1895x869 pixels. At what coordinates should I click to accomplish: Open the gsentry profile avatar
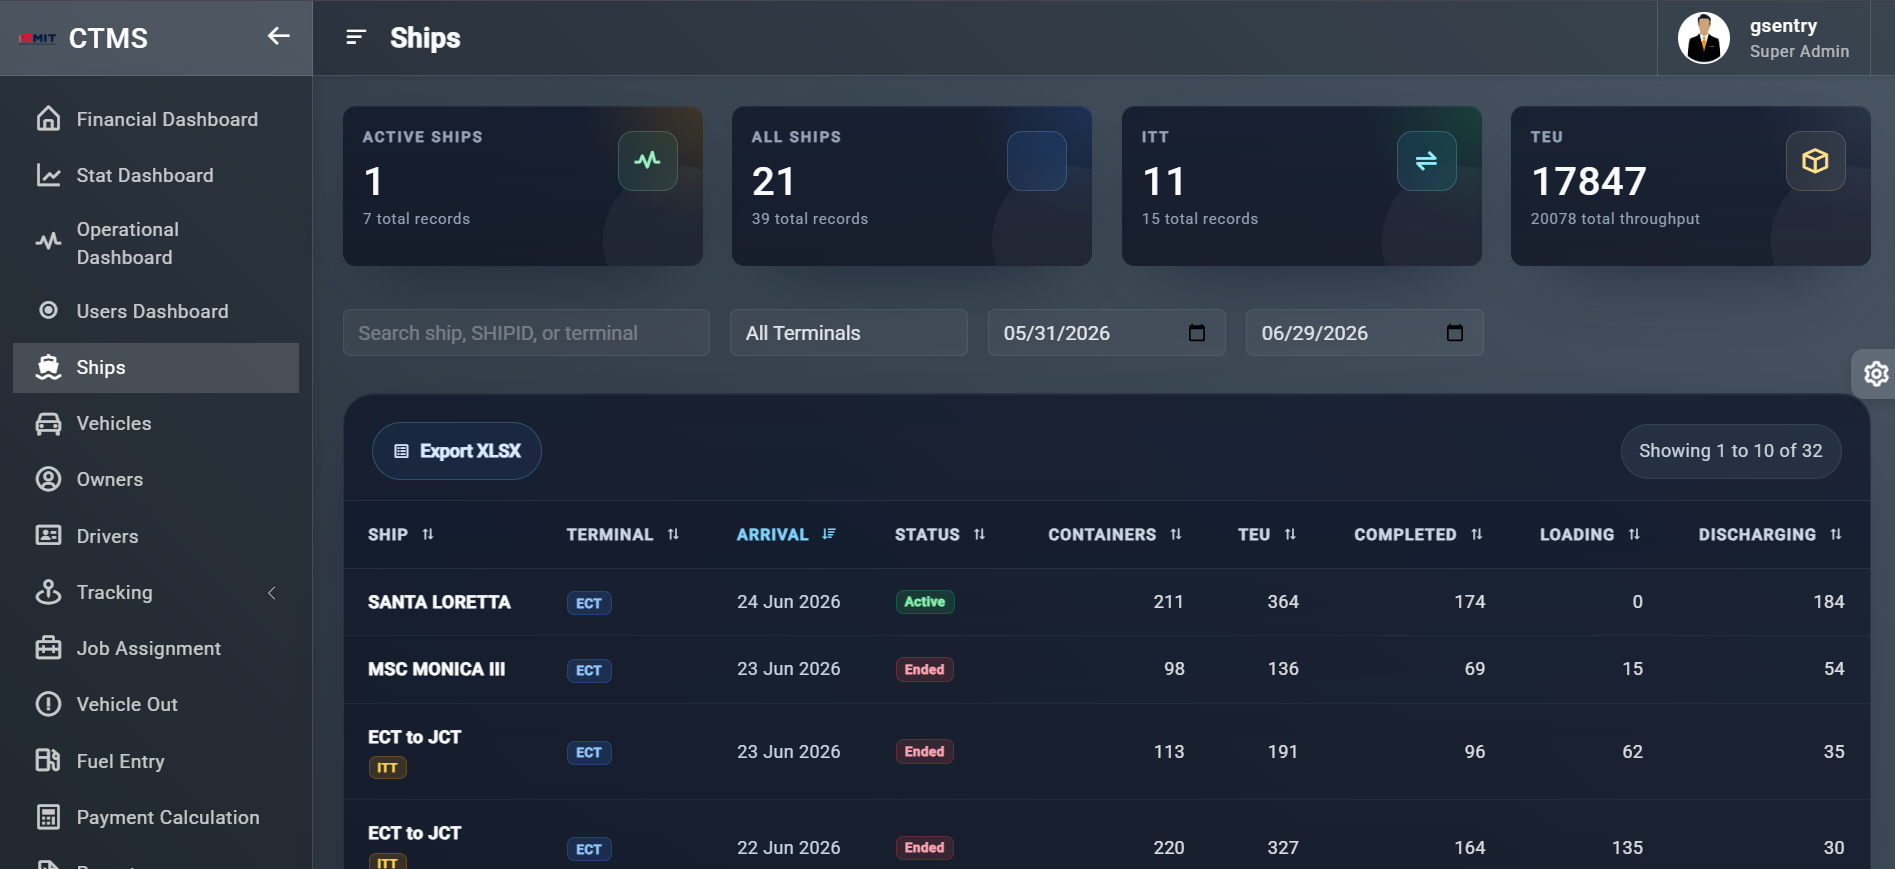[1703, 38]
